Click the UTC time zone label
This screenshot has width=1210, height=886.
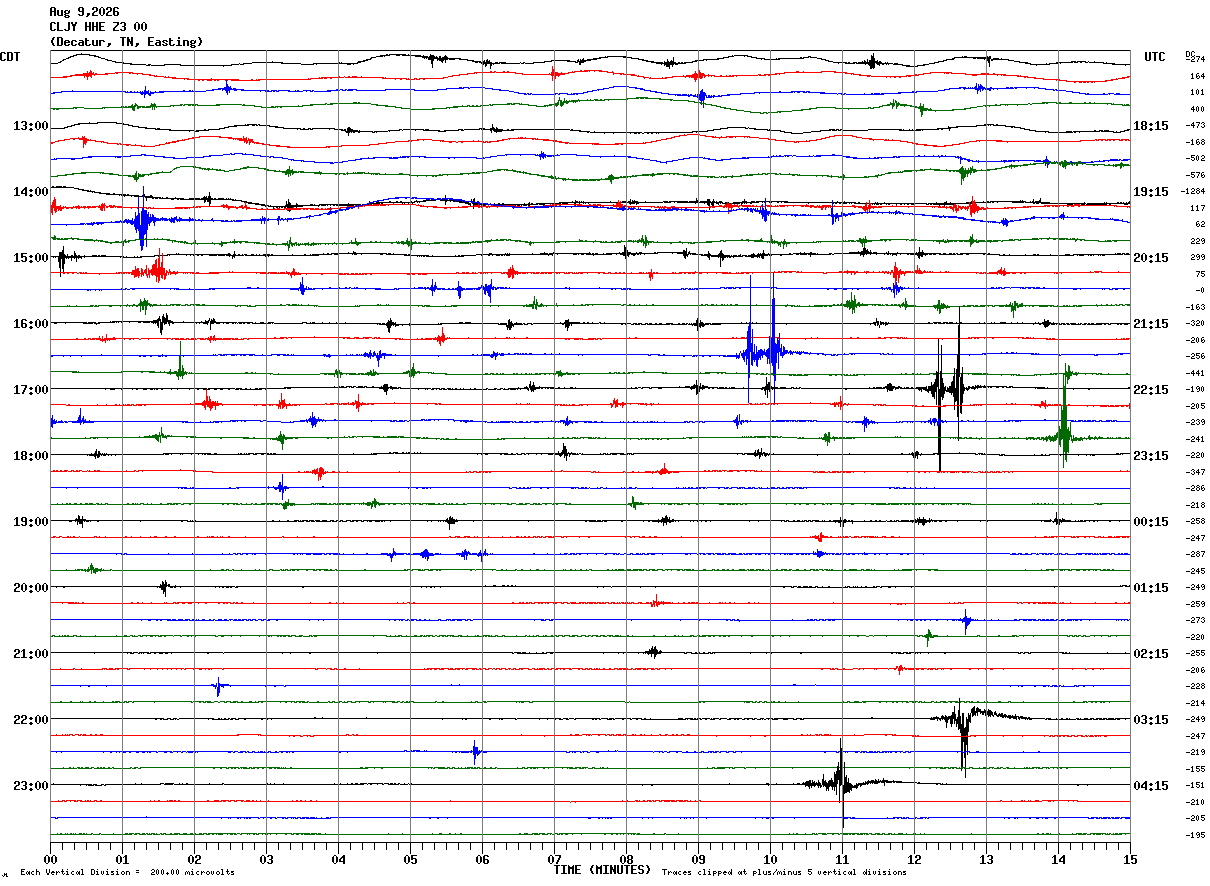[x=1155, y=57]
